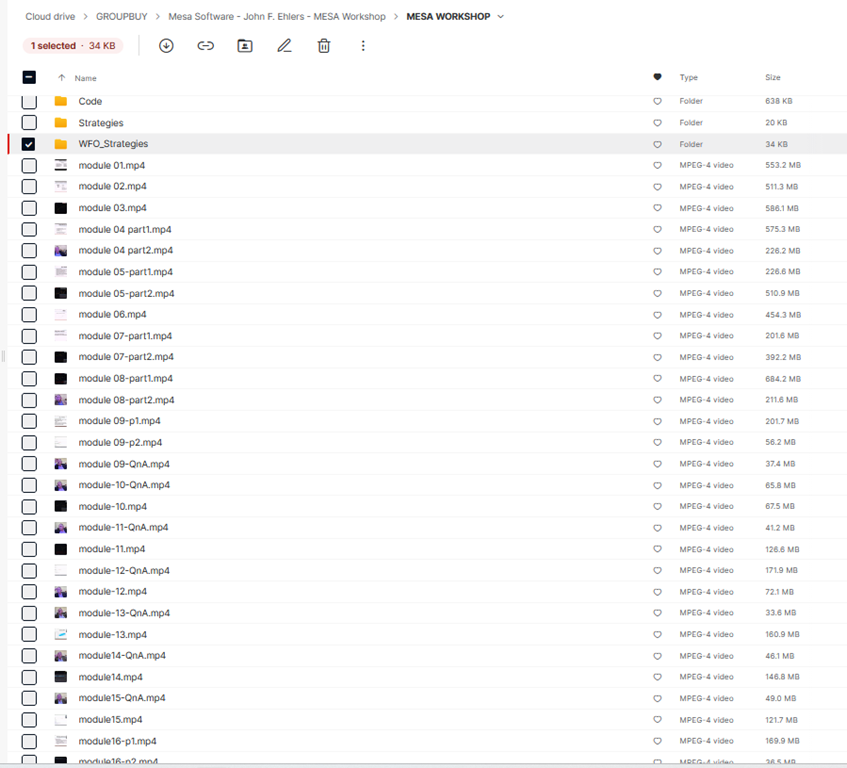Sort files by the Name column arrow
This screenshot has width=847, height=768.
62,78
